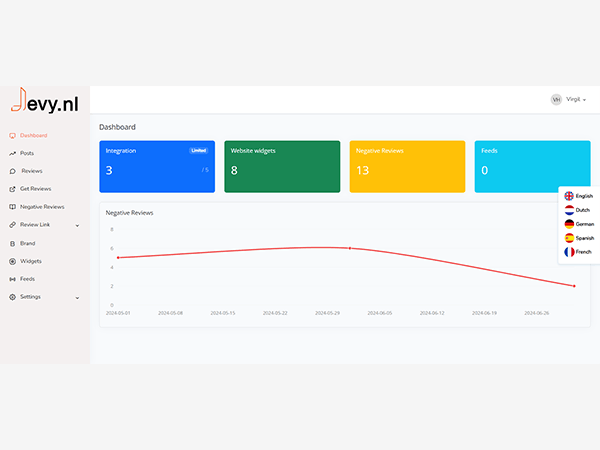Click the Negative Reviews book icon

tap(13, 207)
